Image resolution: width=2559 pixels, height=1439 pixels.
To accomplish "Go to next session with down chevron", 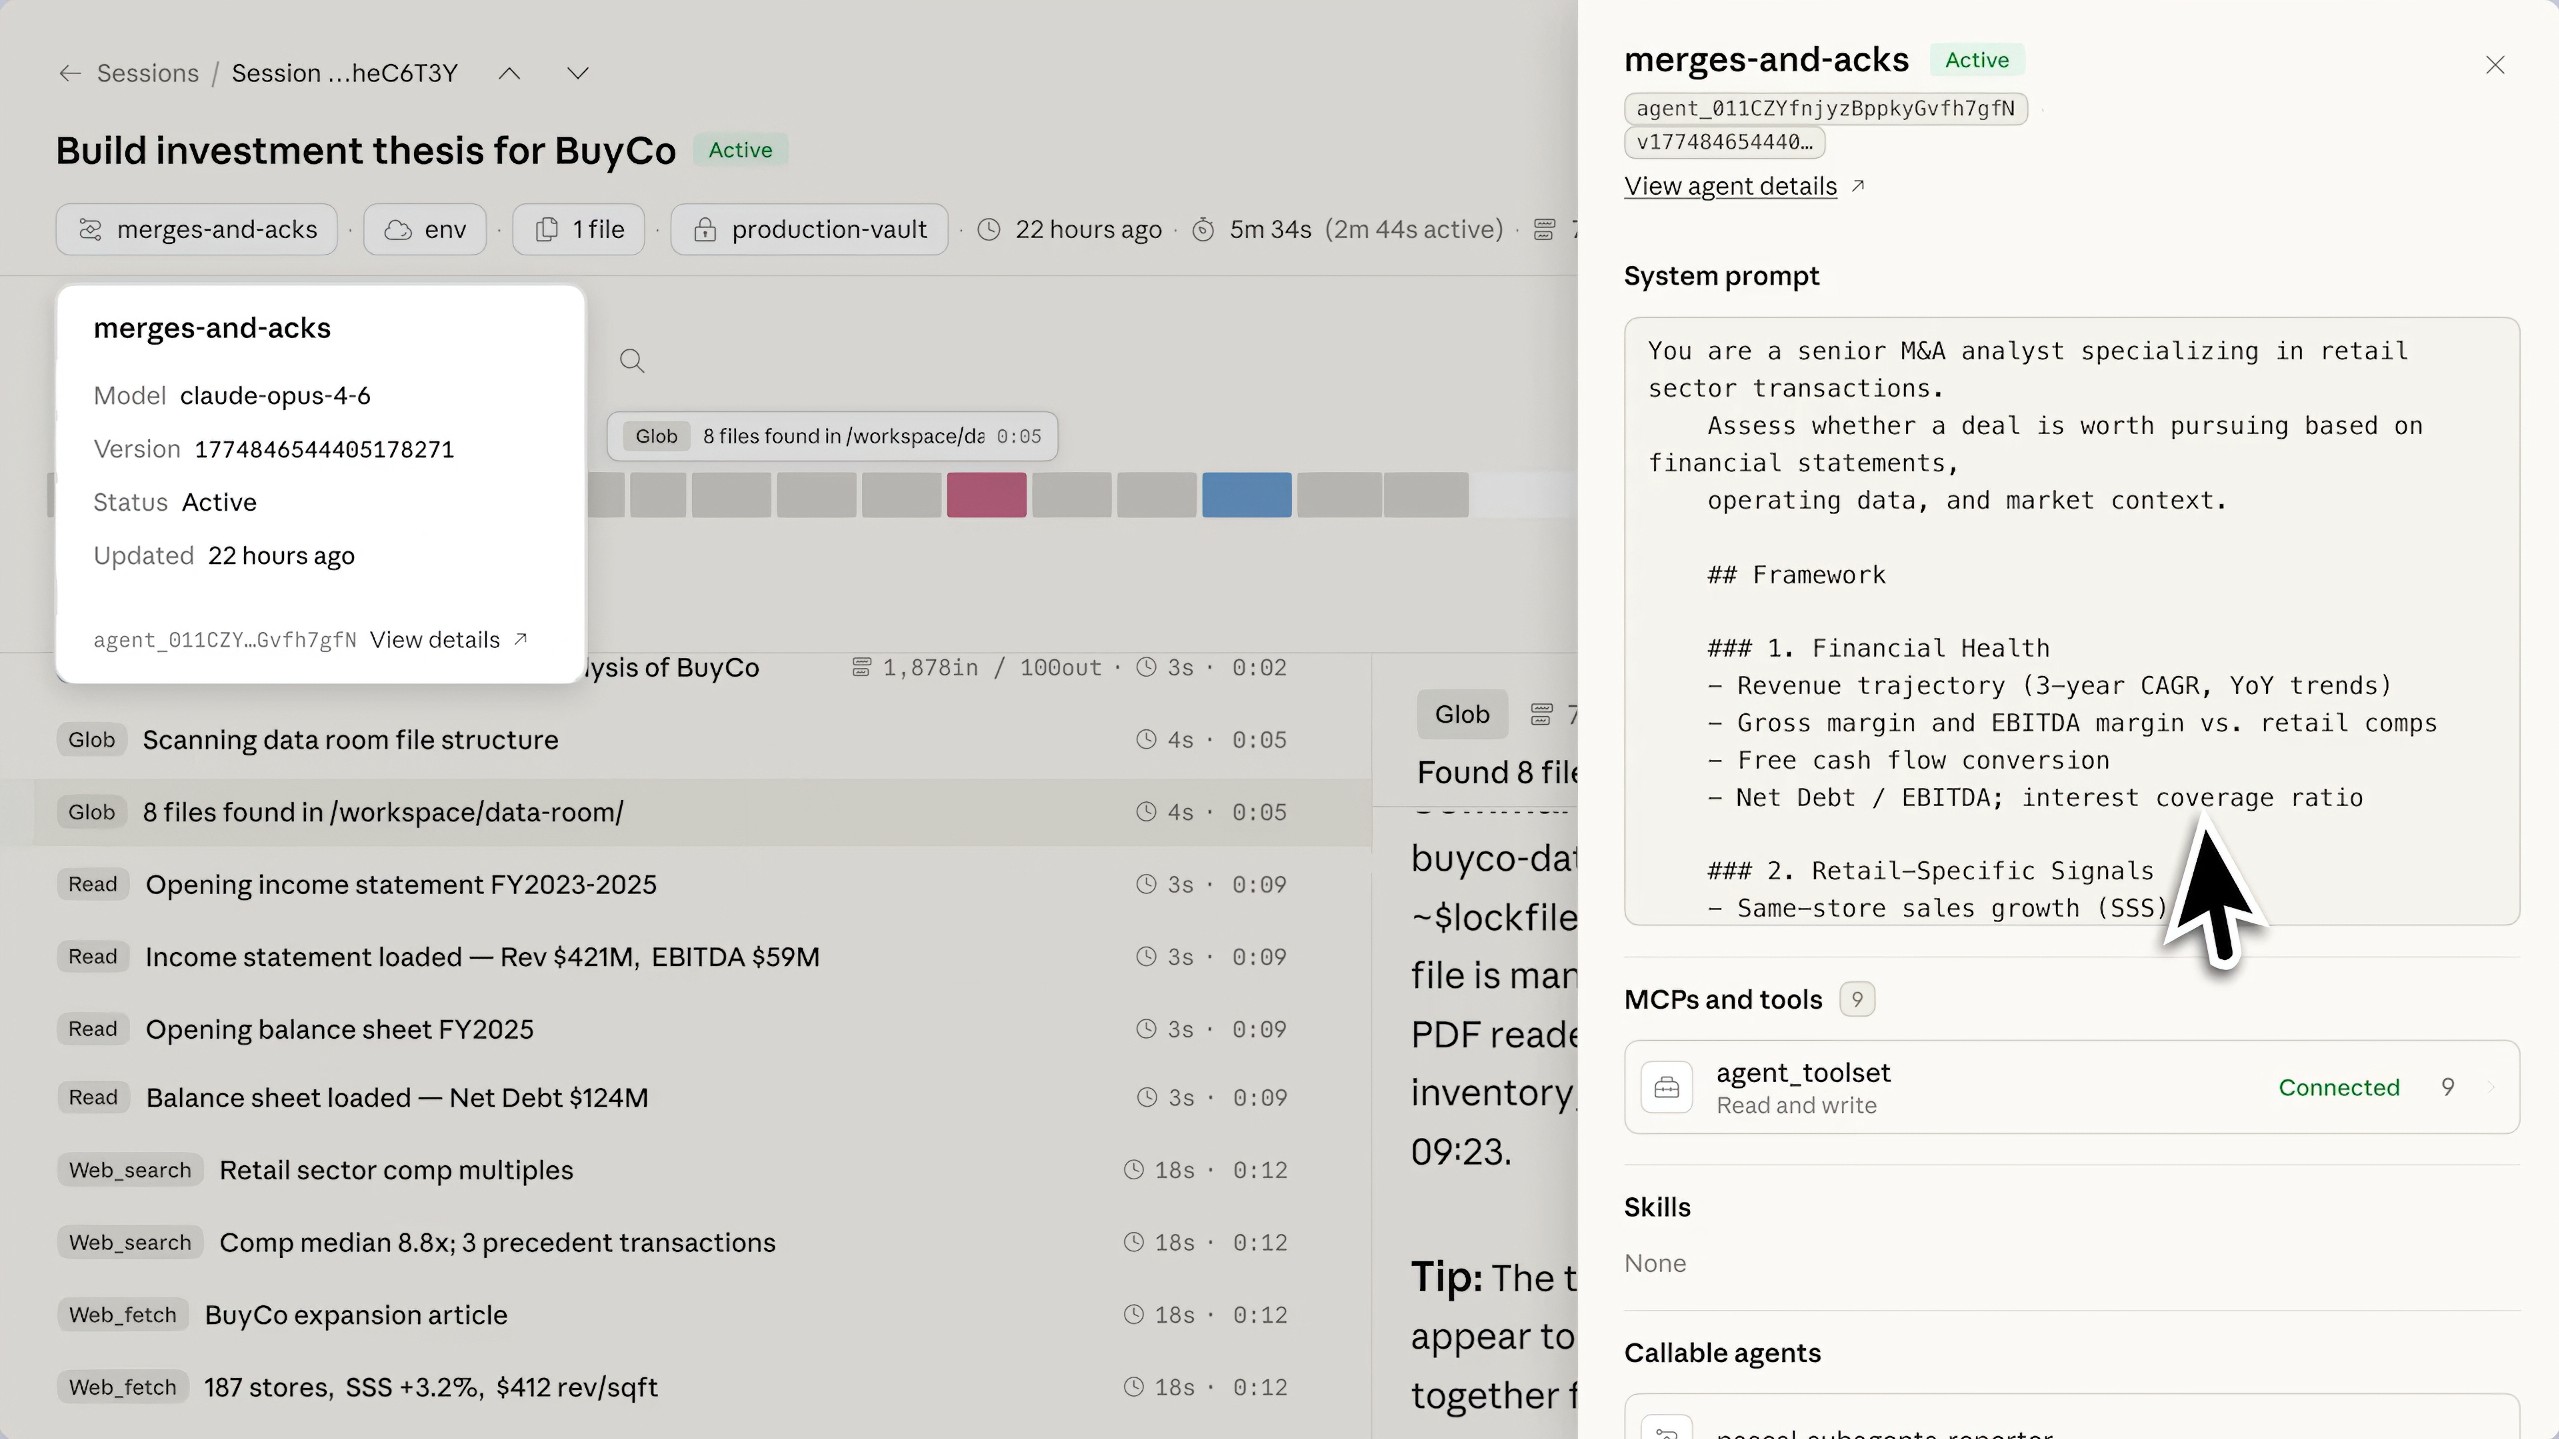I will 577,73.
